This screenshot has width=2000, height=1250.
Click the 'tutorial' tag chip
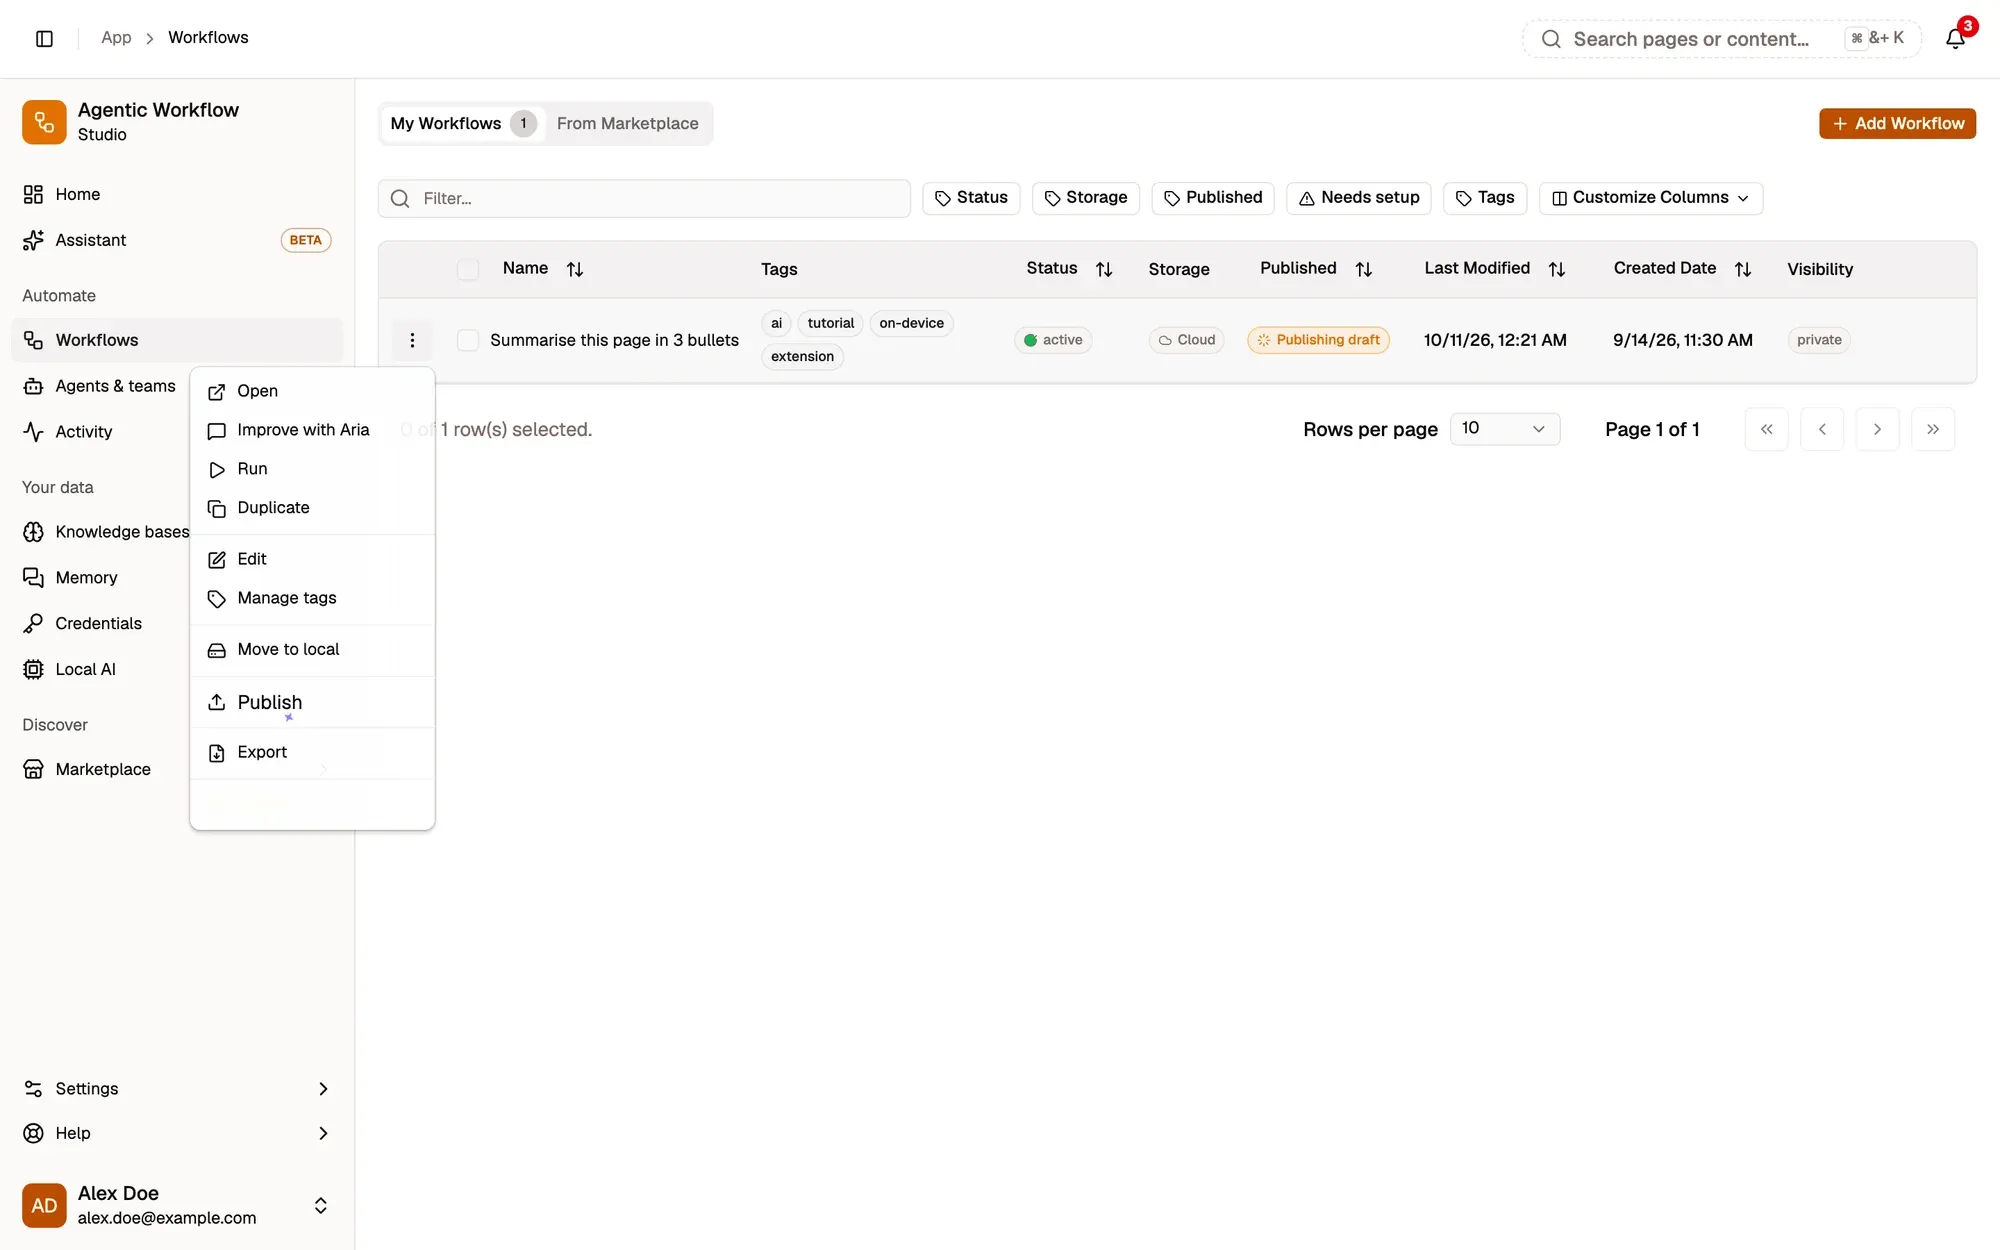[830, 323]
